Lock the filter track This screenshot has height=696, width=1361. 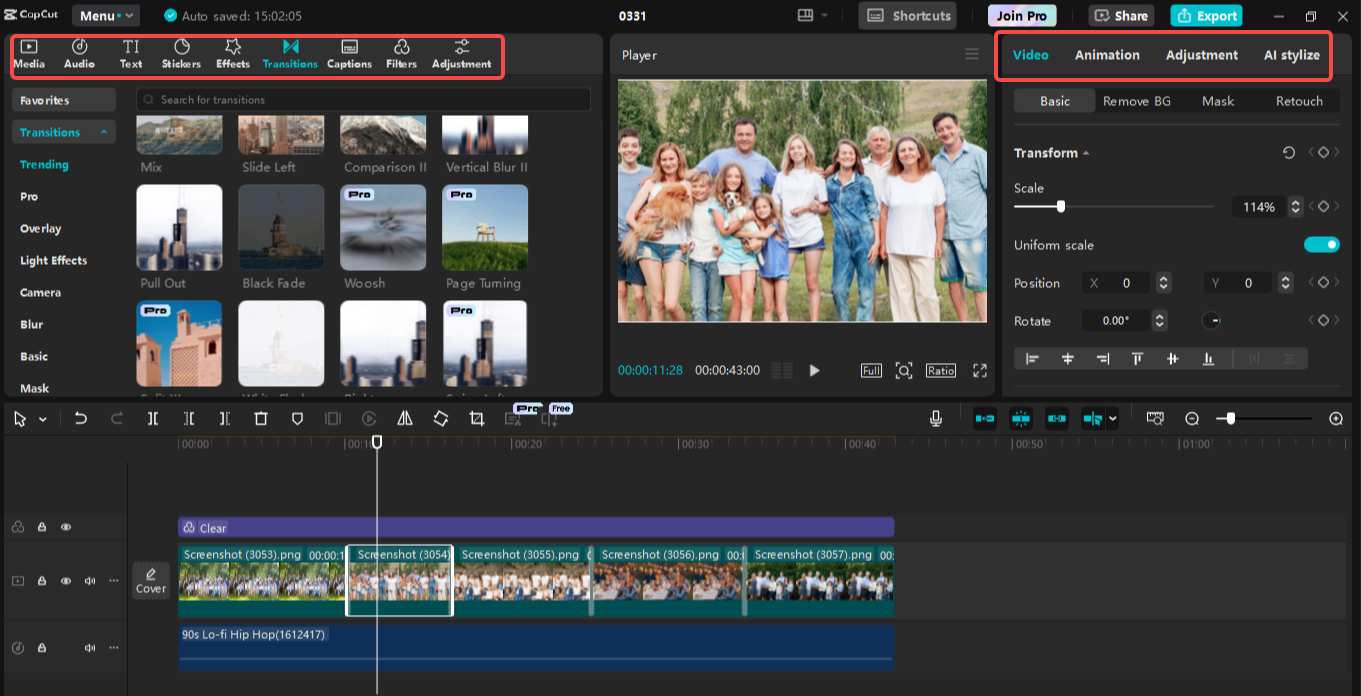[42, 527]
